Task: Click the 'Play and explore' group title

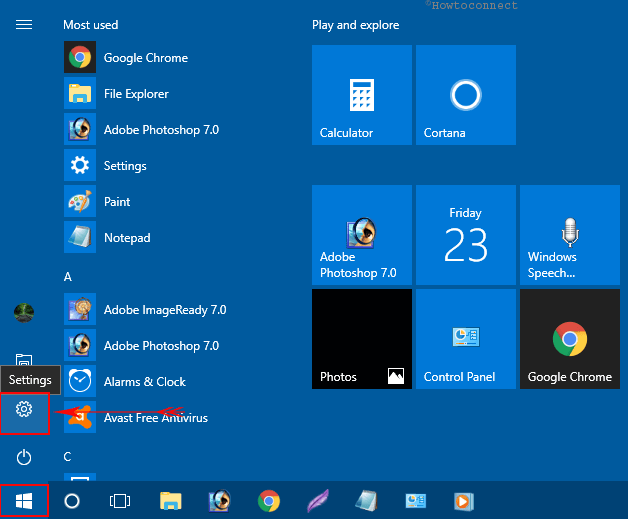Action: click(x=356, y=25)
